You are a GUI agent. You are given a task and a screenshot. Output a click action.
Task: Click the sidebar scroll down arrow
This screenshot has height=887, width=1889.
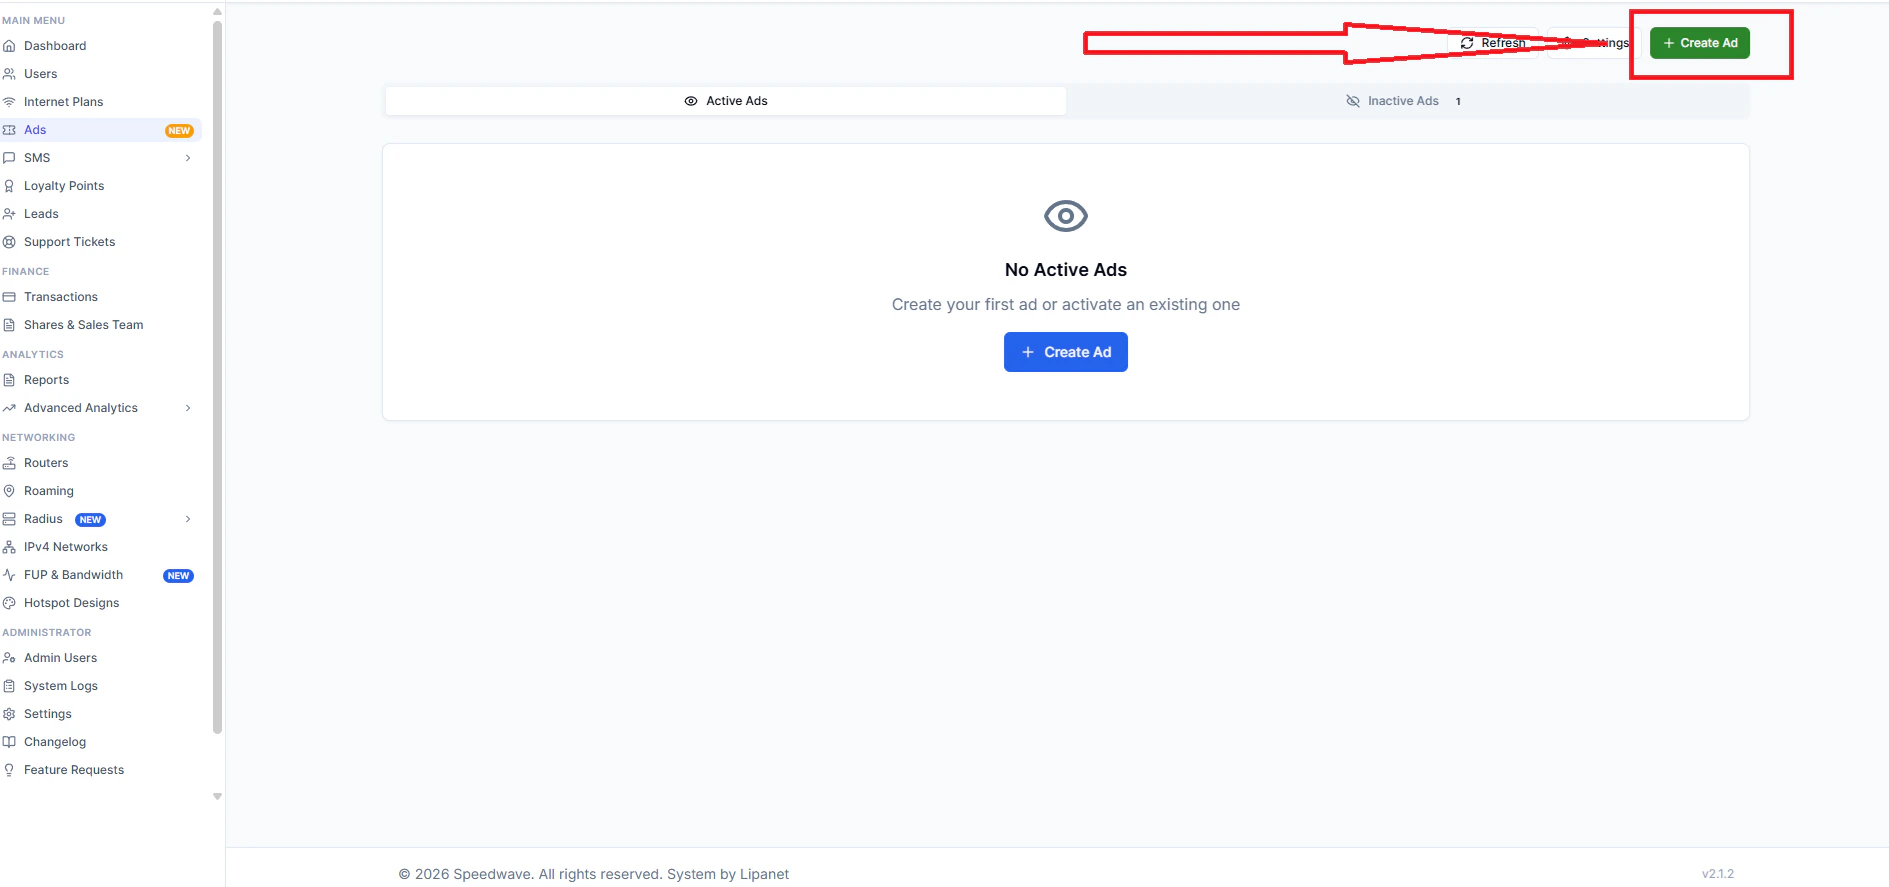(217, 797)
